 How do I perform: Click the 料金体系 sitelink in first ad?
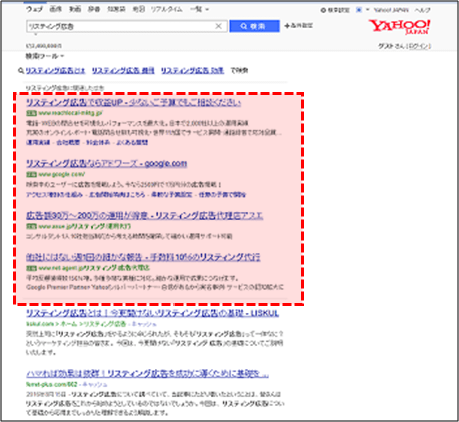pyautogui.click(x=98, y=142)
